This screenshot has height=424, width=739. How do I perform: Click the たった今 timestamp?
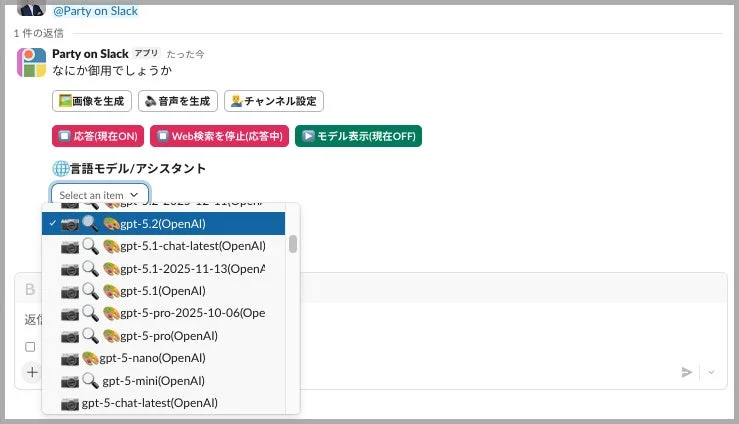[185, 54]
